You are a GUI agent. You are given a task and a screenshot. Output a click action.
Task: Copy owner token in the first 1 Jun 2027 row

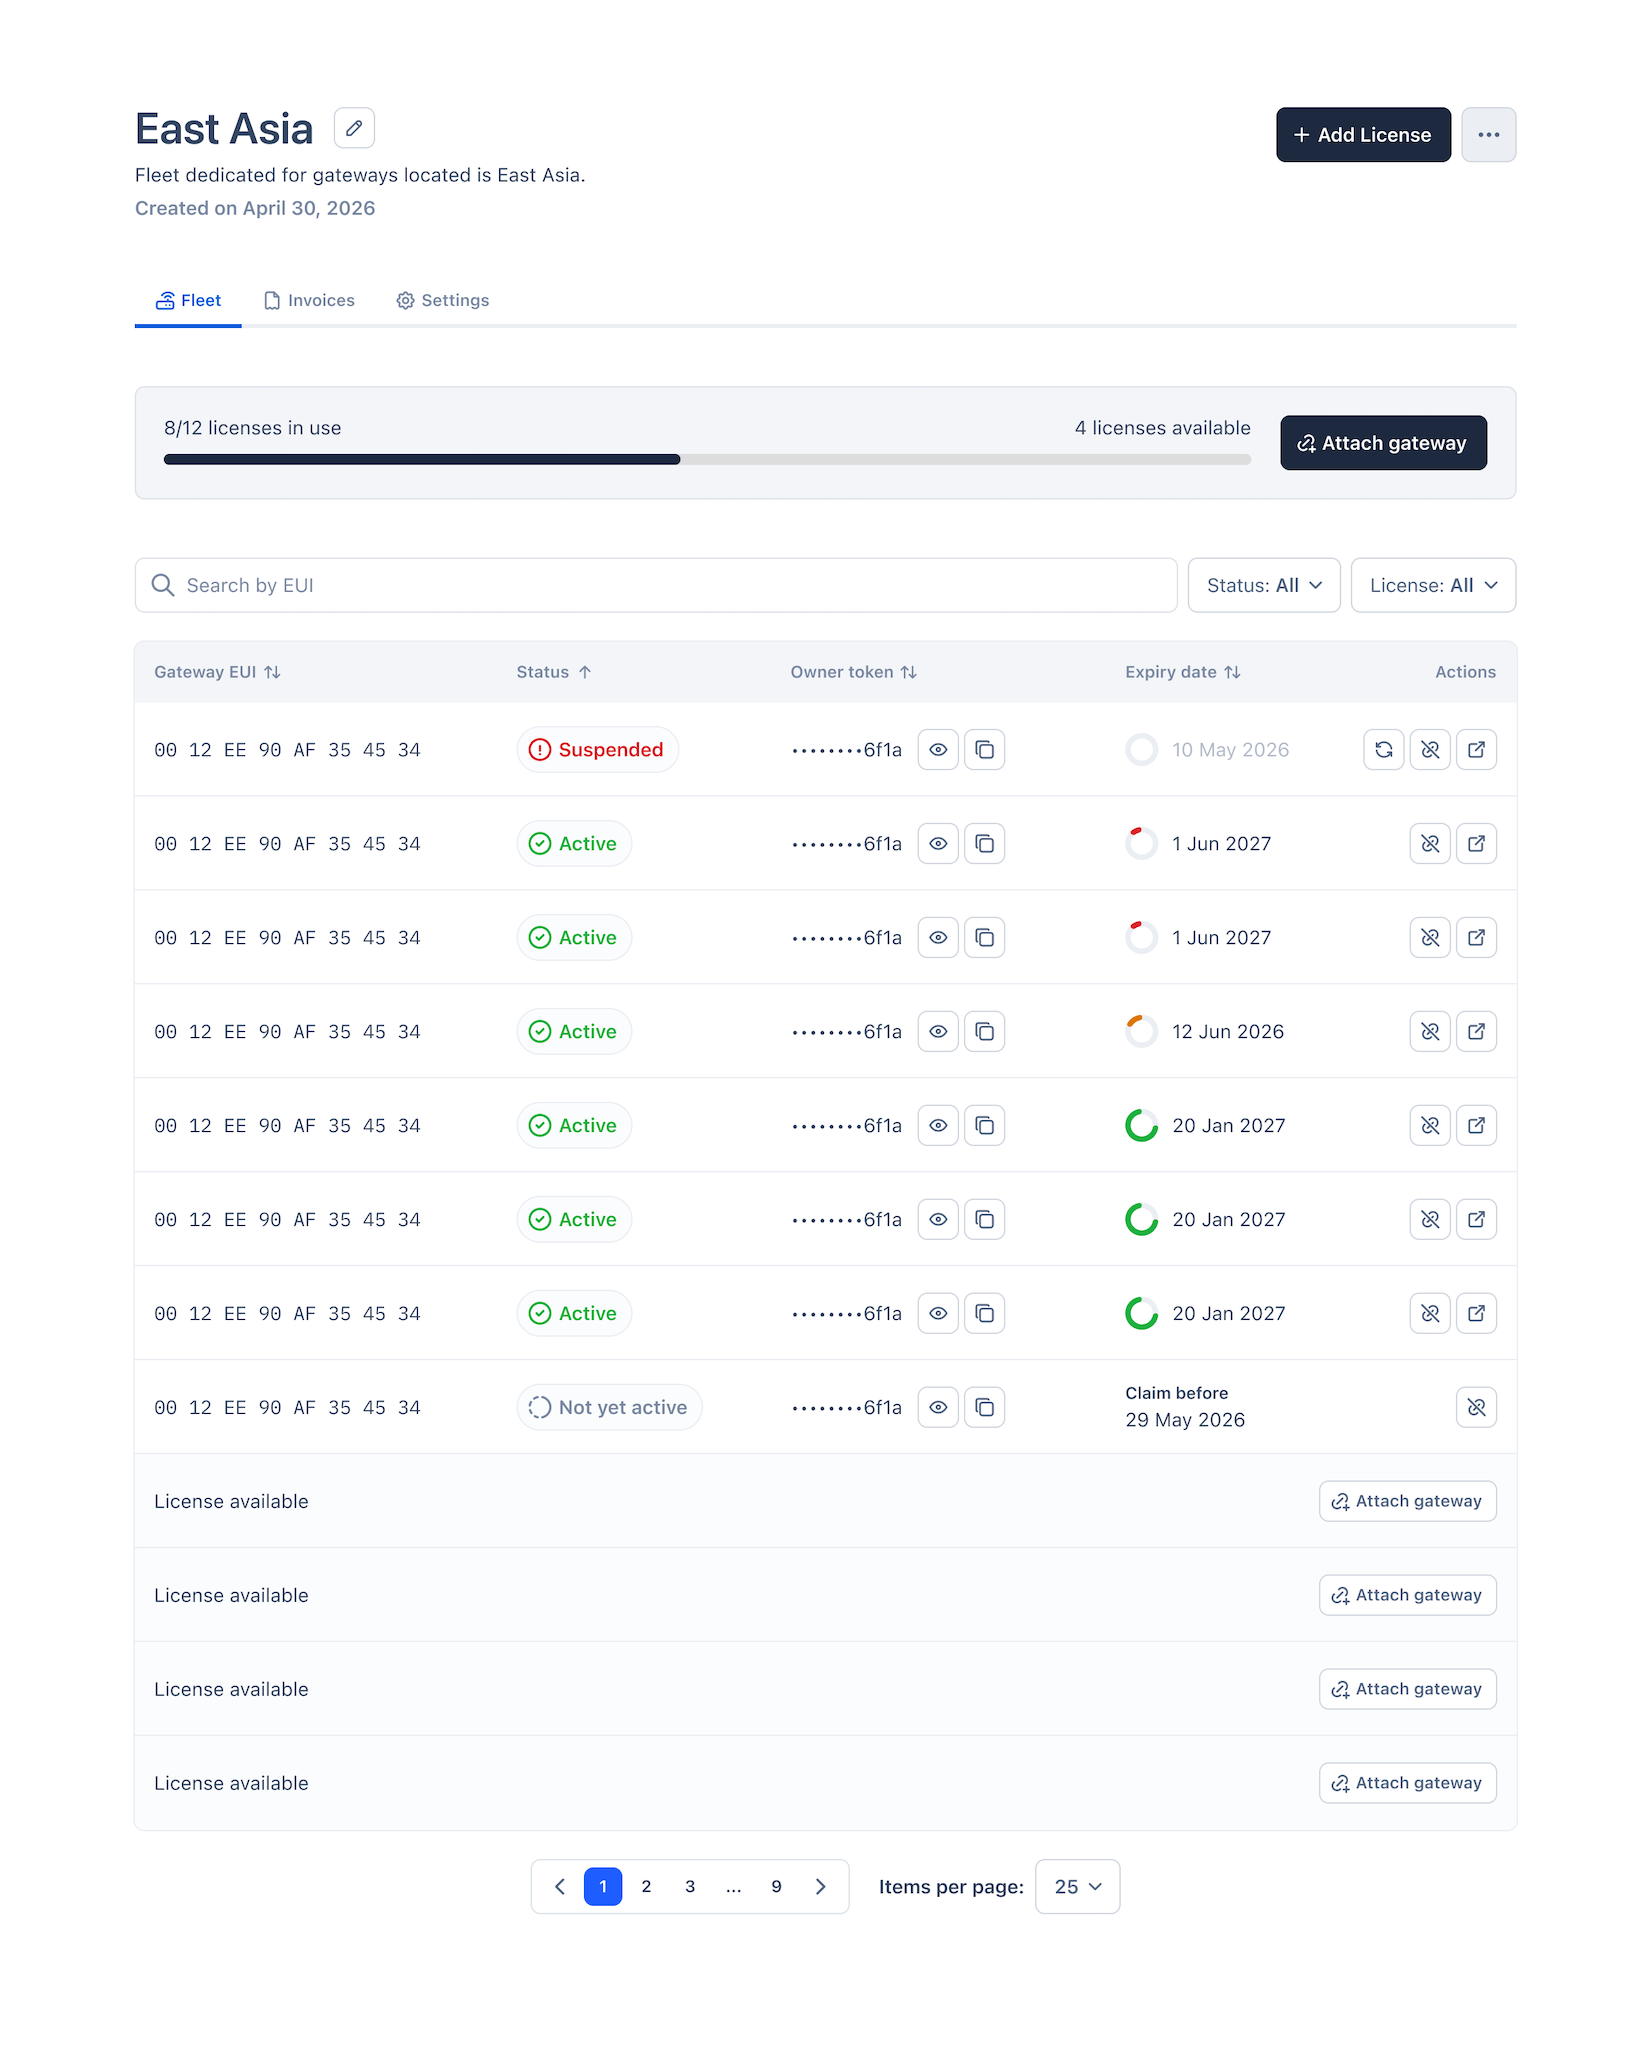point(984,844)
